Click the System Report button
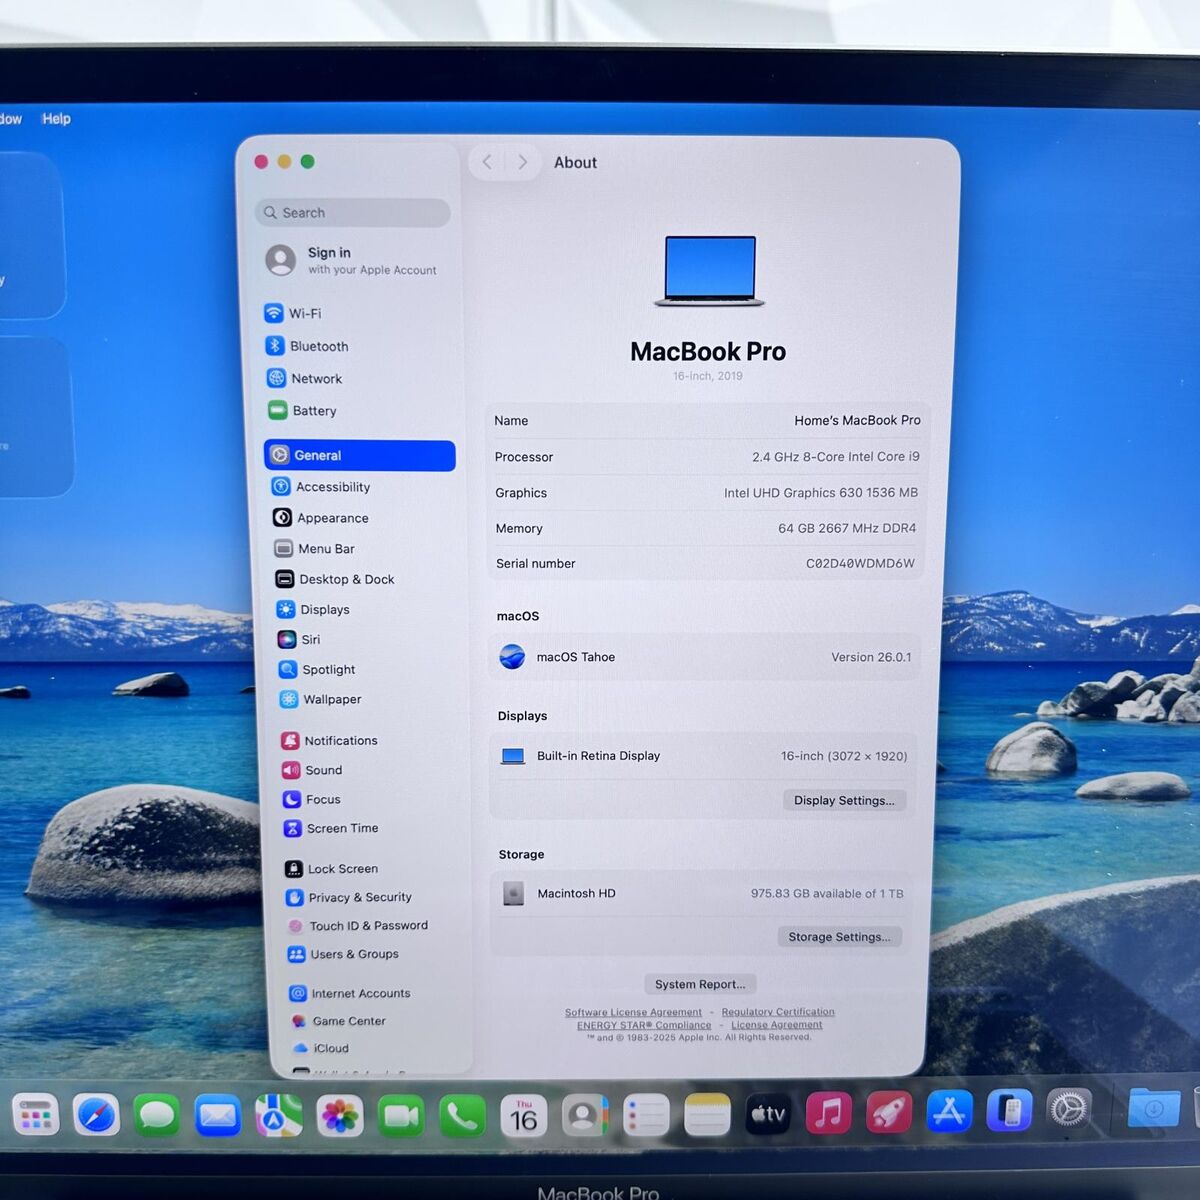1200x1200 pixels. pos(700,984)
